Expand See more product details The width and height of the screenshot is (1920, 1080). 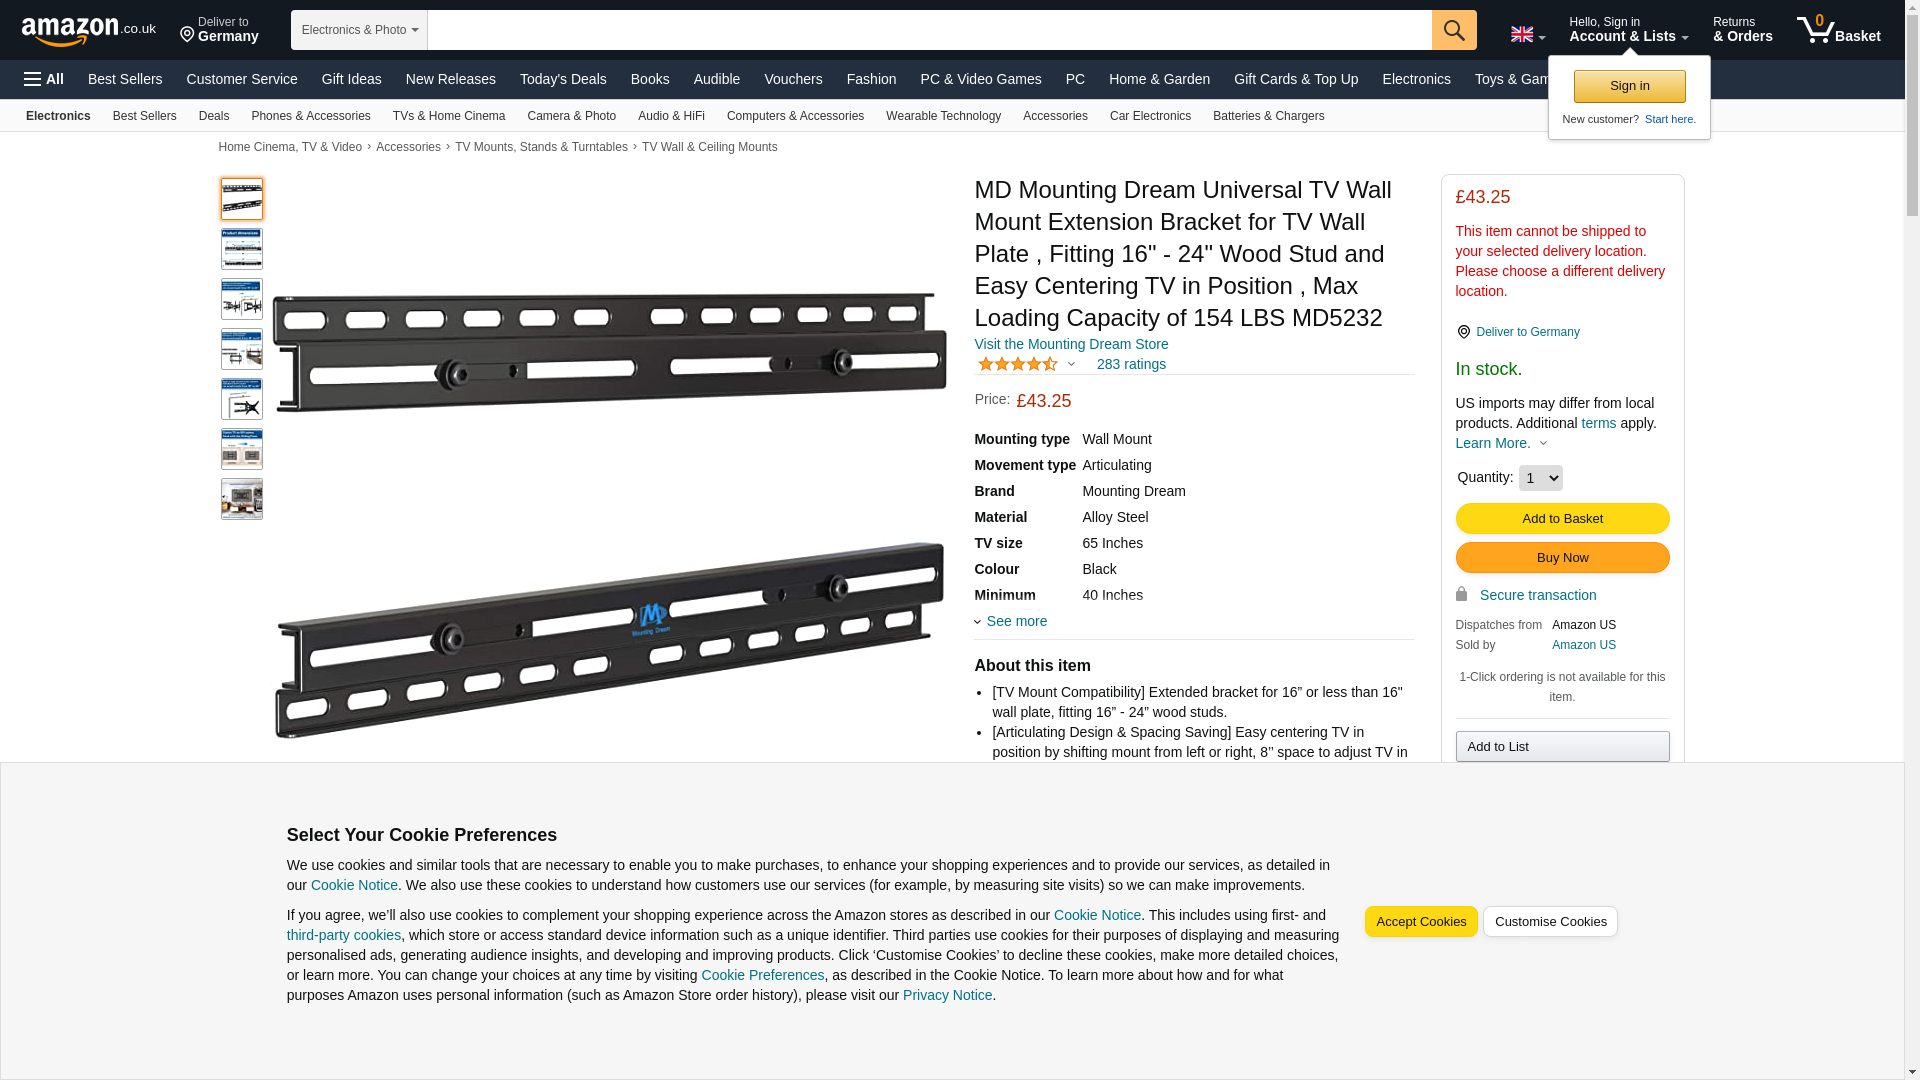(1011, 621)
